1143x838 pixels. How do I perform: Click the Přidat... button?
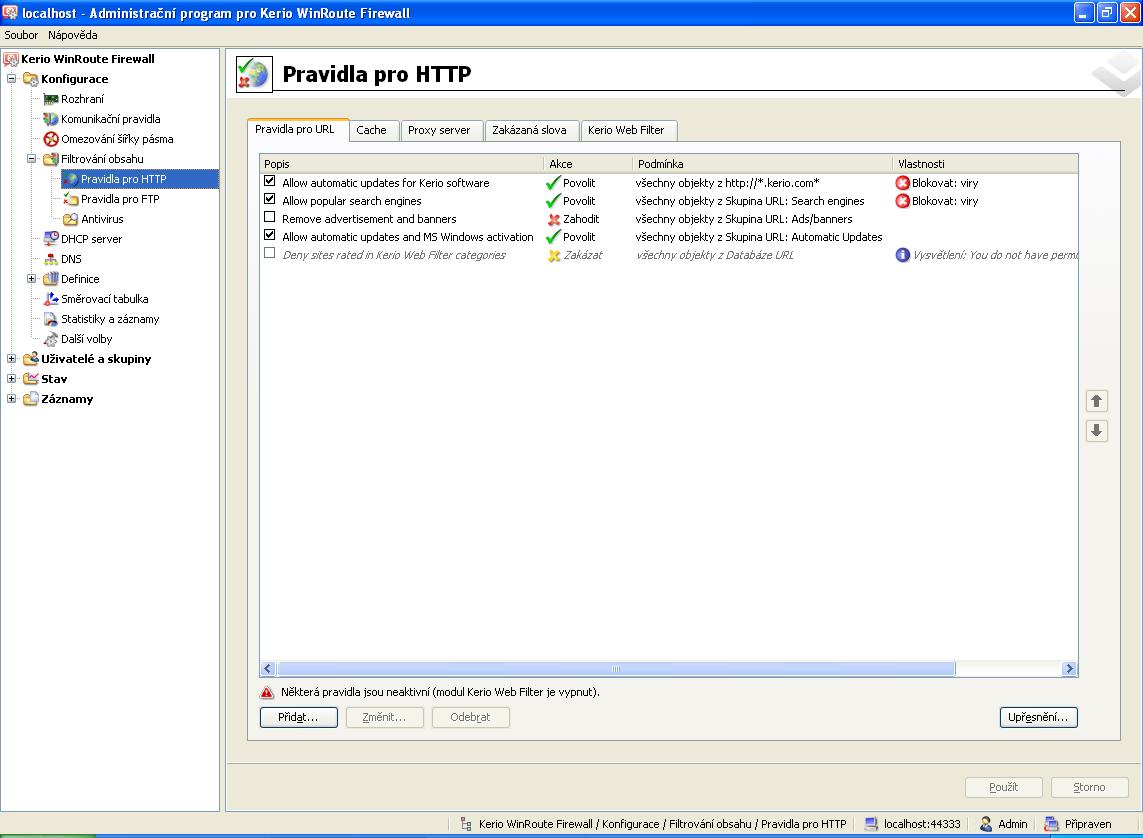click(299, 717)
